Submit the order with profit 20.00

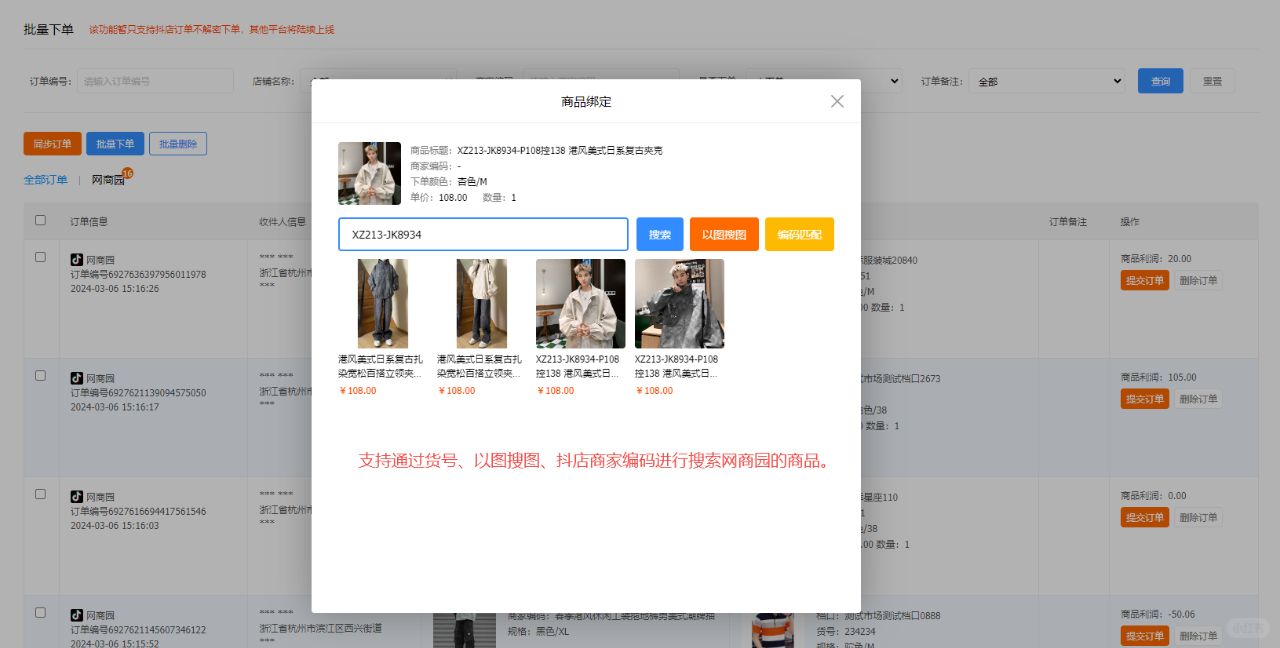1144,281
